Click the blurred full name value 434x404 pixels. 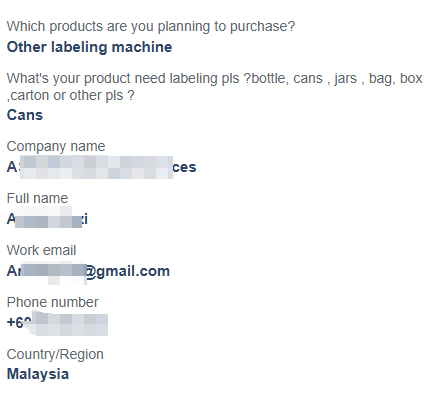[x=47, y=219]
